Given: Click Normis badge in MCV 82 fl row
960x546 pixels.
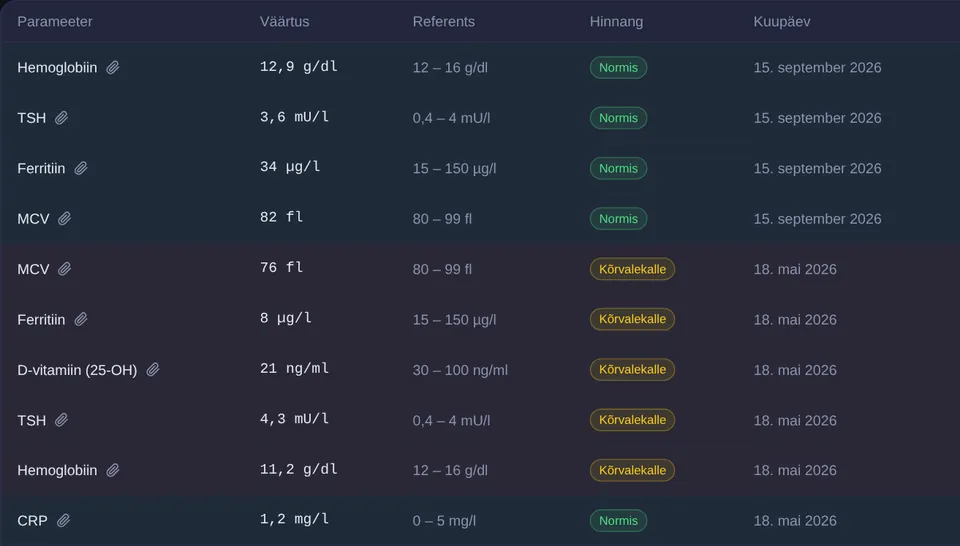Looking at the screenshot, I should [x=618, y=219].
